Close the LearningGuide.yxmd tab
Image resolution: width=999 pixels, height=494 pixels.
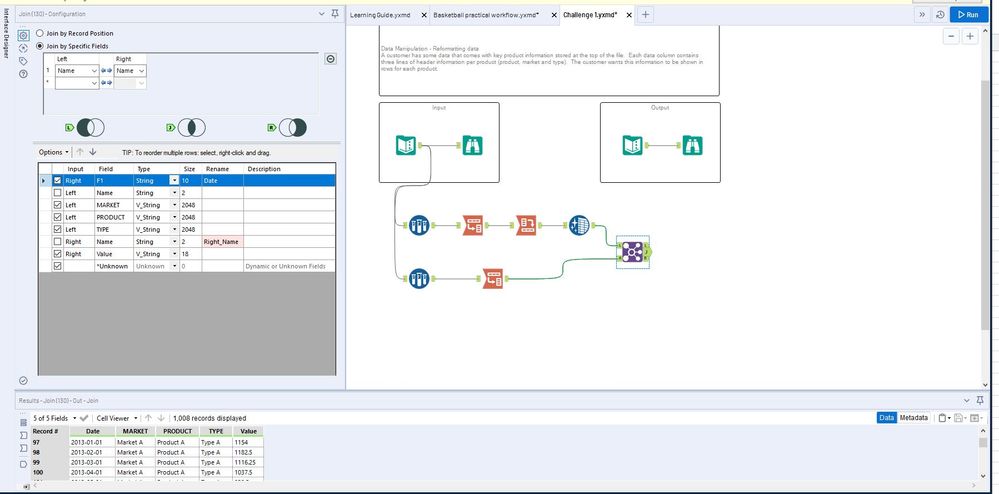tap(424, 15)
